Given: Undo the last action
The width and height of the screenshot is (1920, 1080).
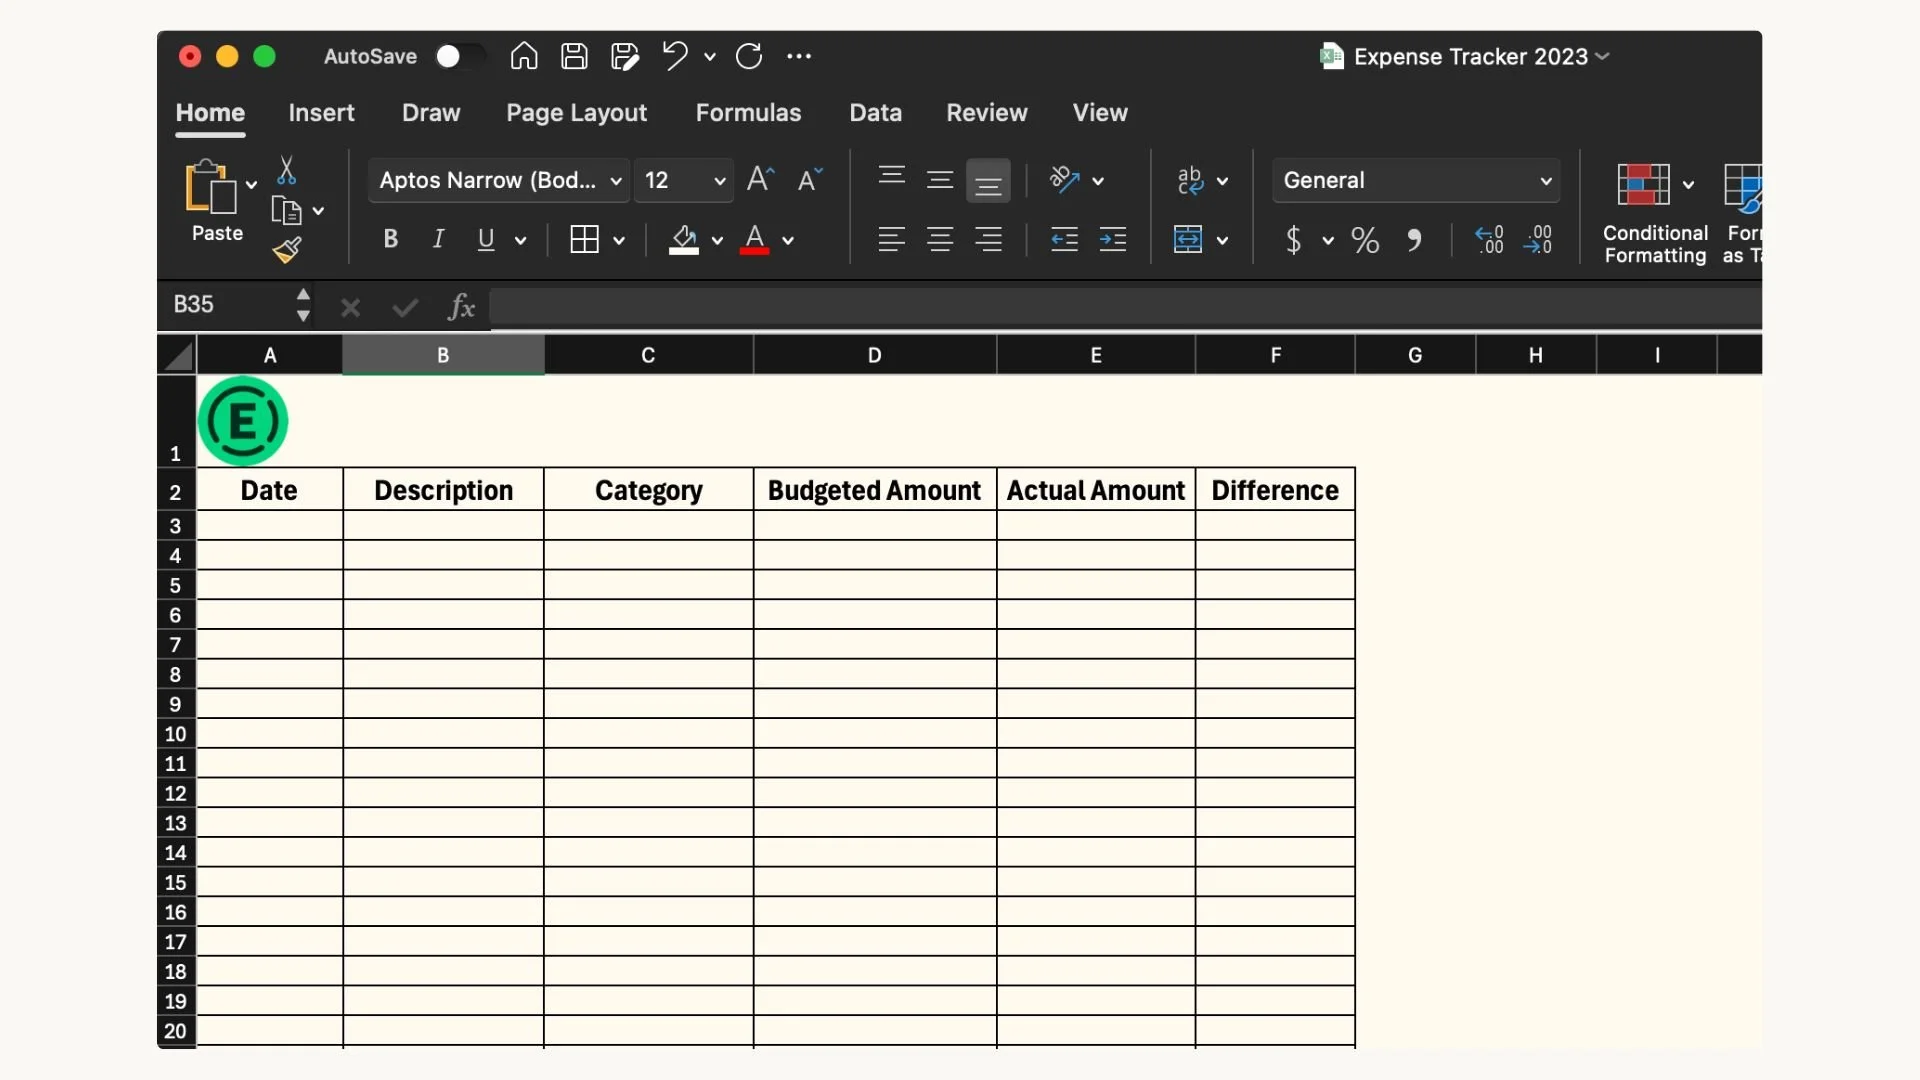Looking at the screenshot, I should coord(675,56).
